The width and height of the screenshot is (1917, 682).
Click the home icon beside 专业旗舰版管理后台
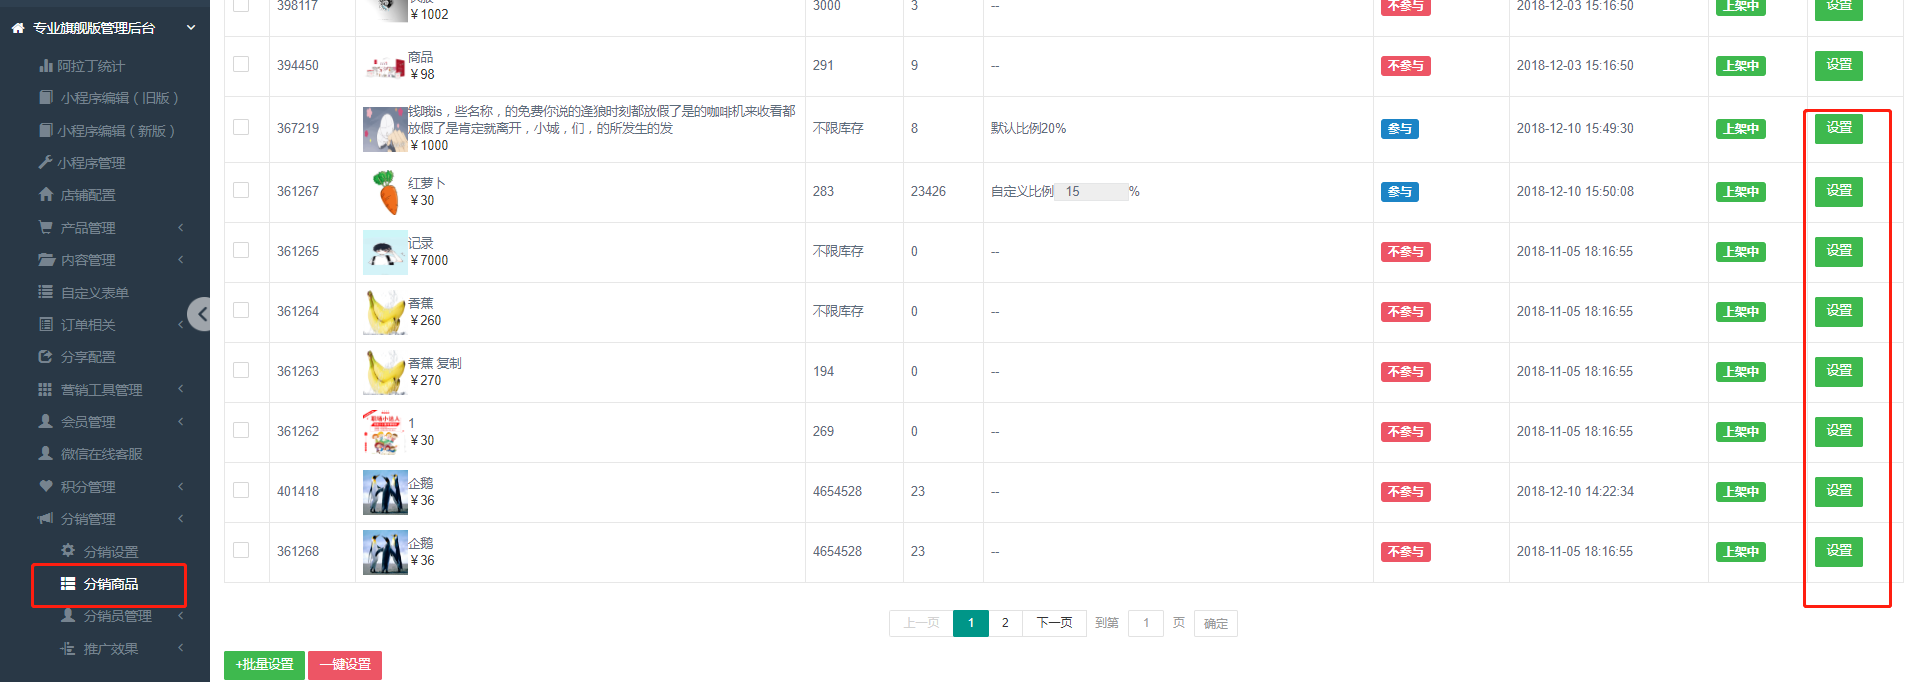[x=18, y=29]
